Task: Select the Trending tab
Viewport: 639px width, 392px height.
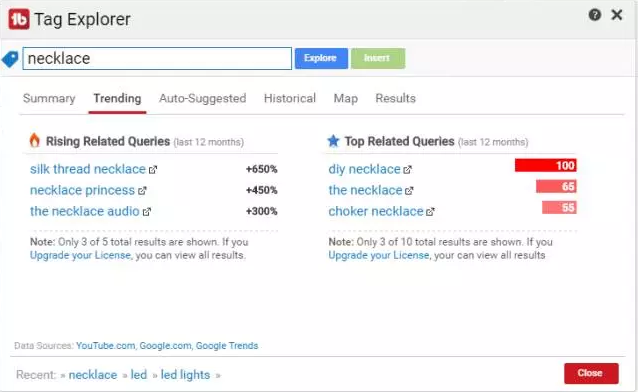Action: click(x=117, y=98)
